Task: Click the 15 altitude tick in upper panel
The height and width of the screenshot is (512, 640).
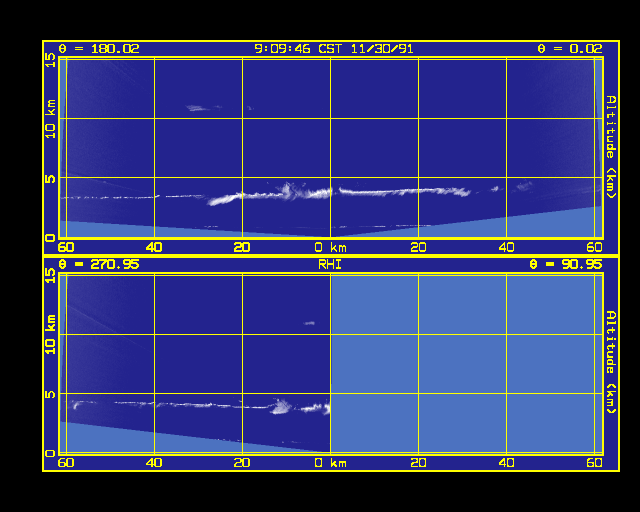Action: [50, 60]
